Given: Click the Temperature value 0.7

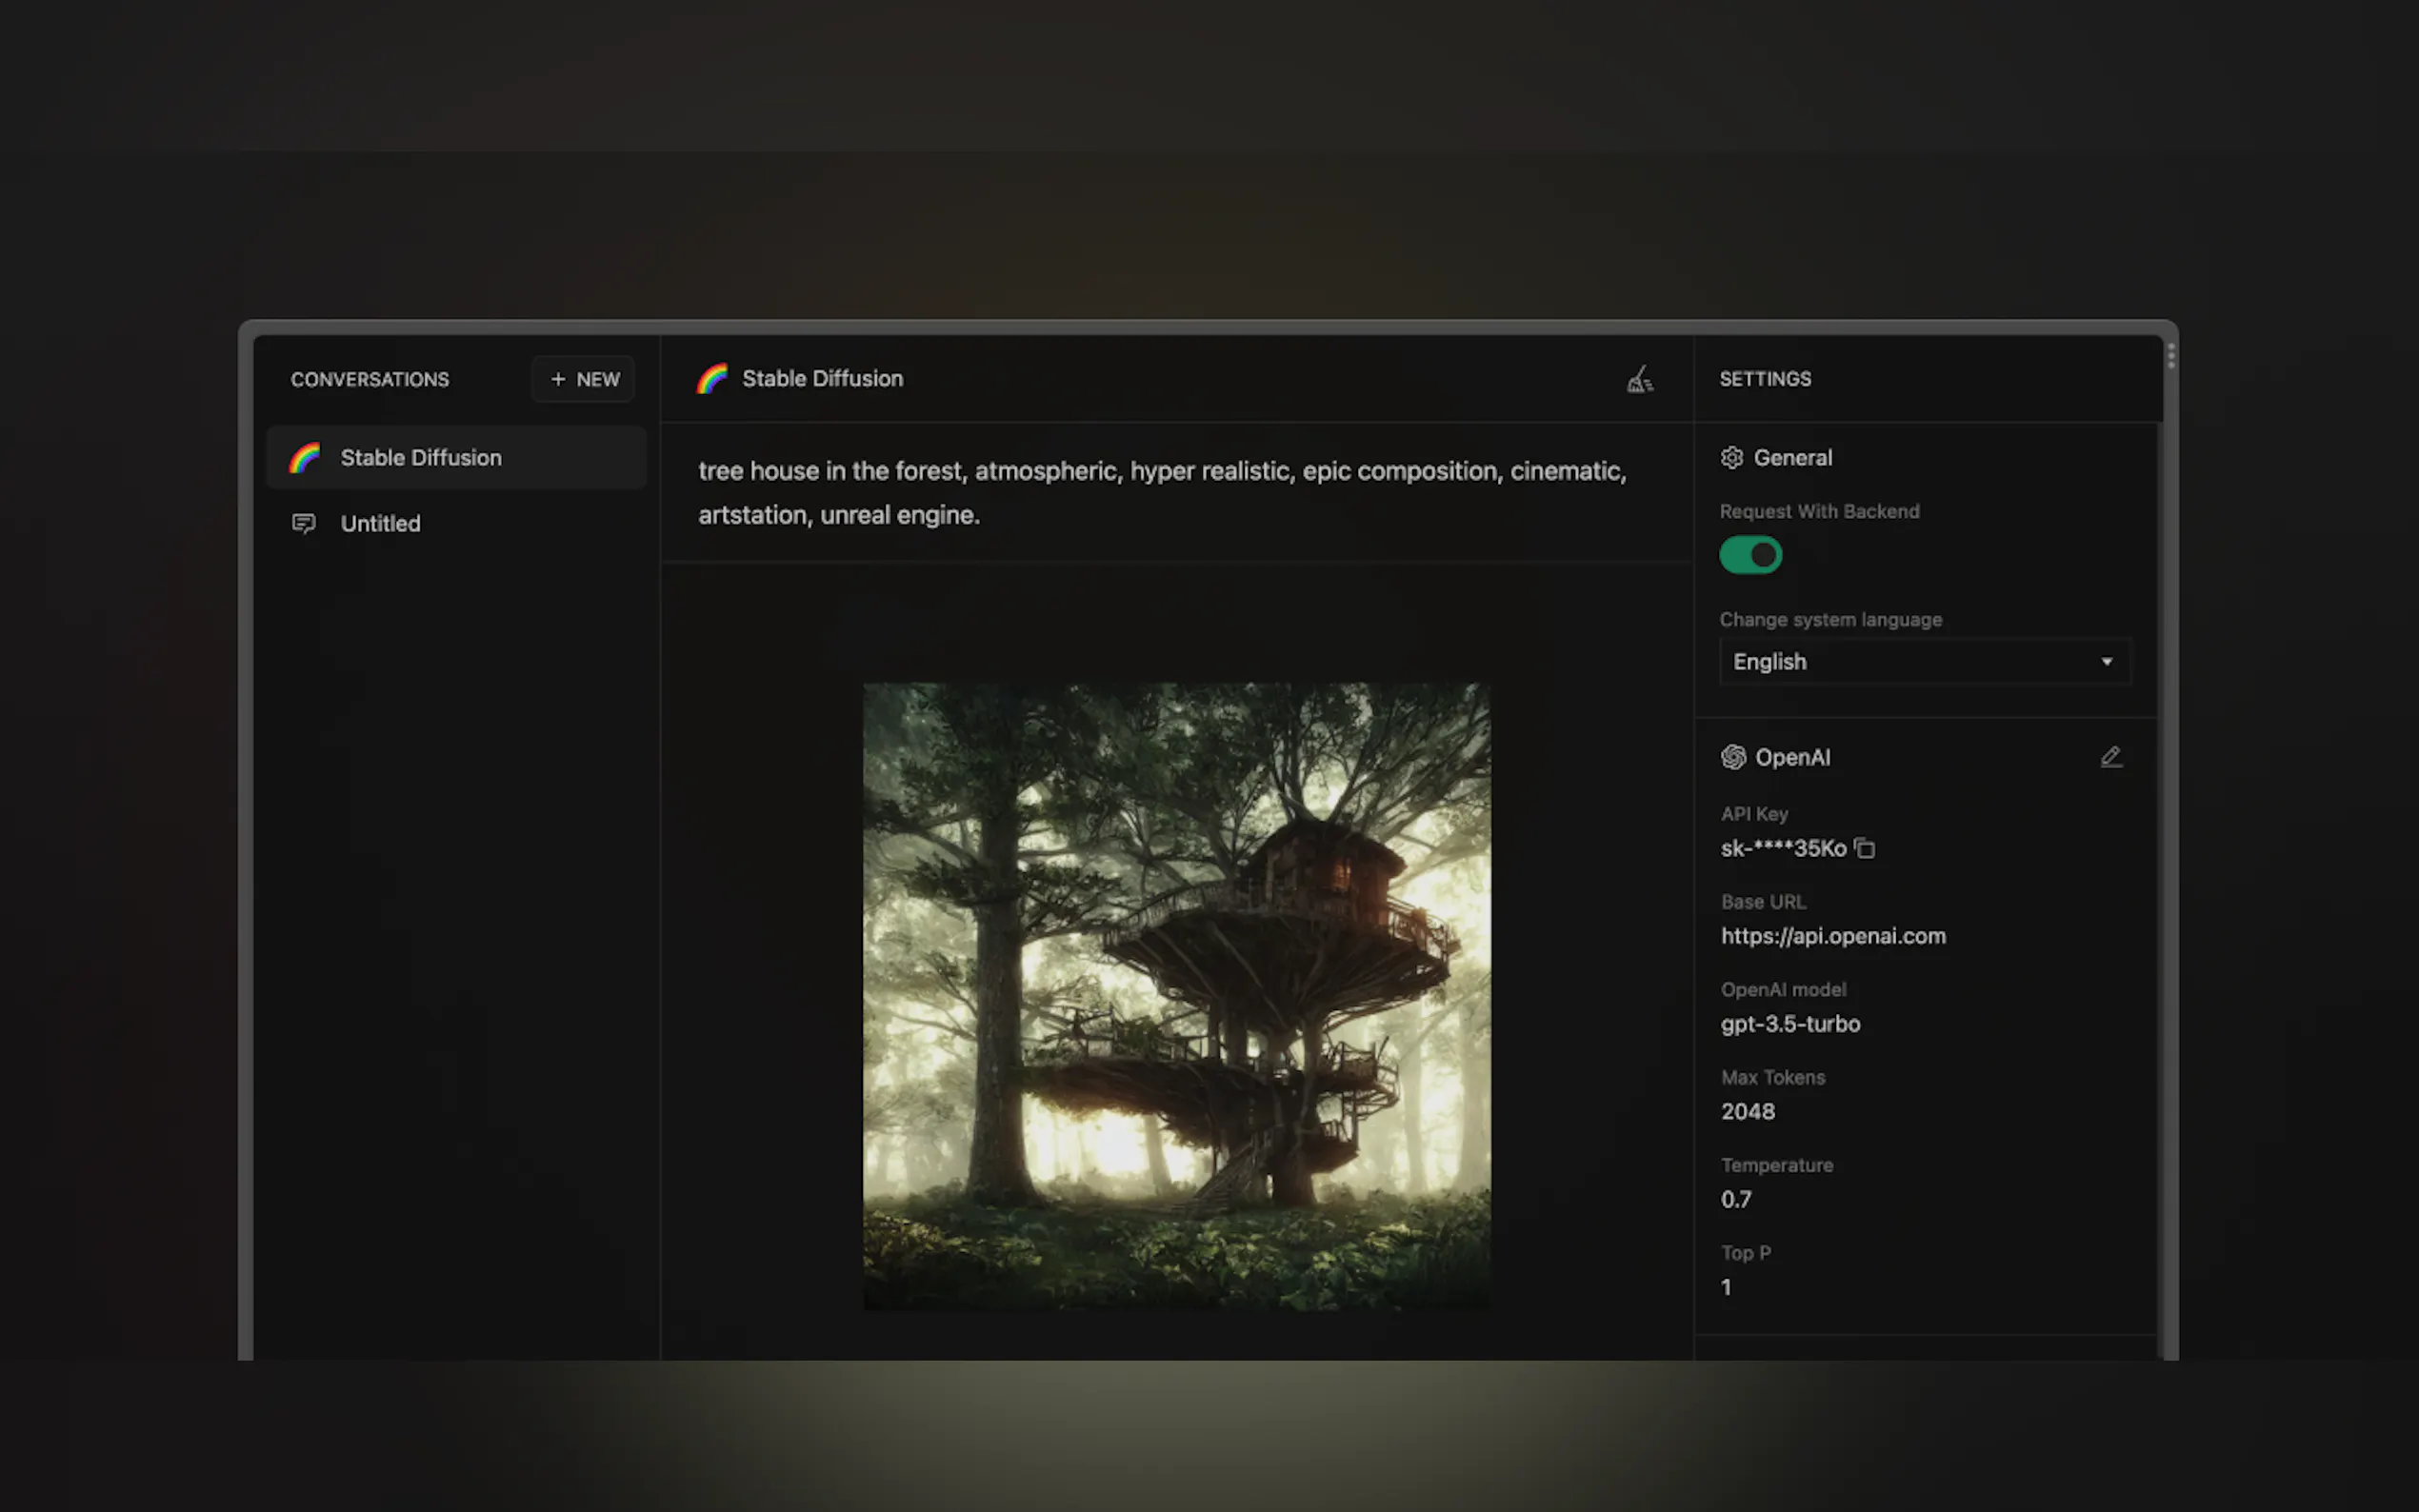Looking at the screenshot, I should click(x=1736, y=1199).
